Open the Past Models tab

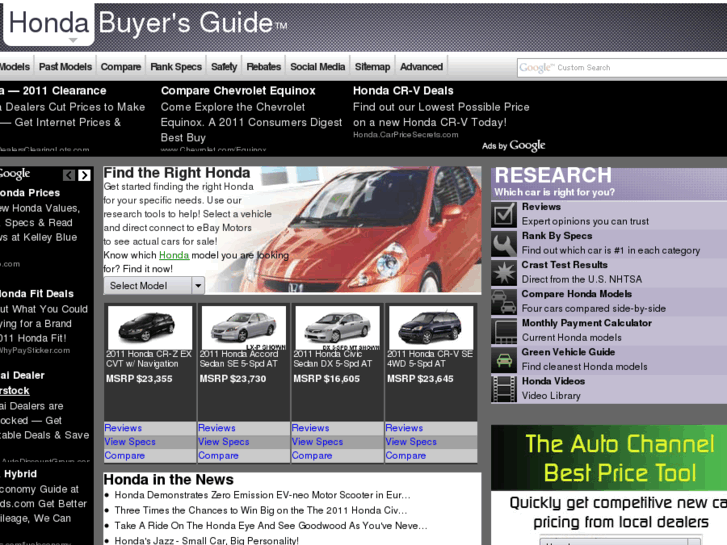point(65,67)
